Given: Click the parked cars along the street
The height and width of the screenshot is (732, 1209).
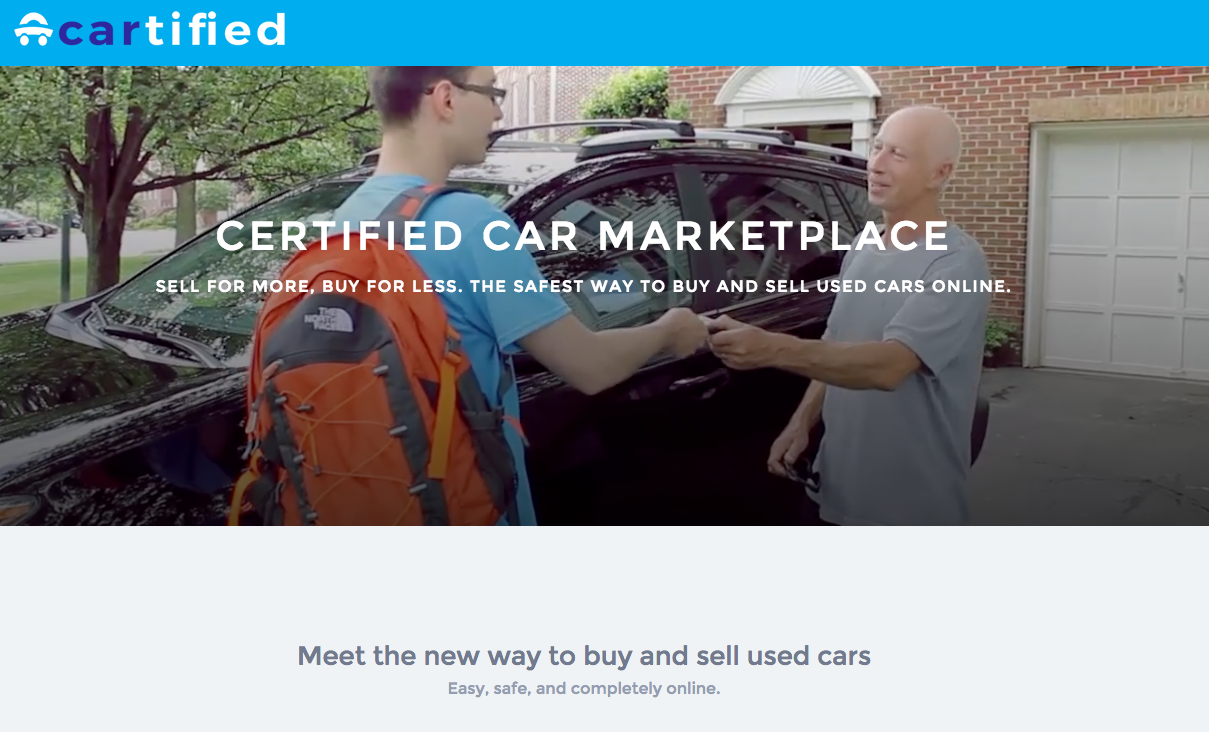Looking at the screenshot, I should (27, 225).
